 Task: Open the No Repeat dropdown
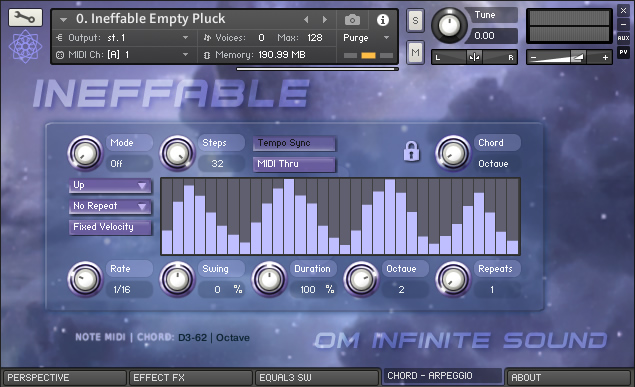(x=110, y=206)
